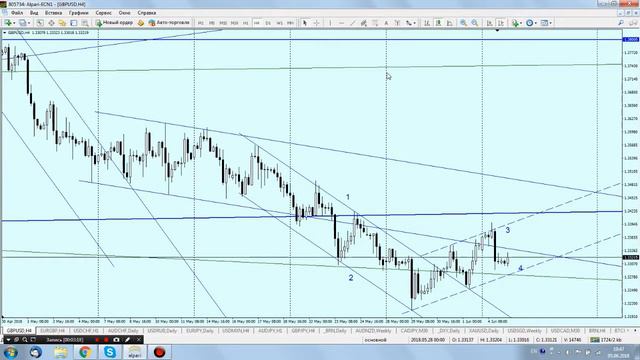This screenshot has width=640, height=360.
Task: Toggle chart auto scroll icon
Action: (x=489, y=23)
